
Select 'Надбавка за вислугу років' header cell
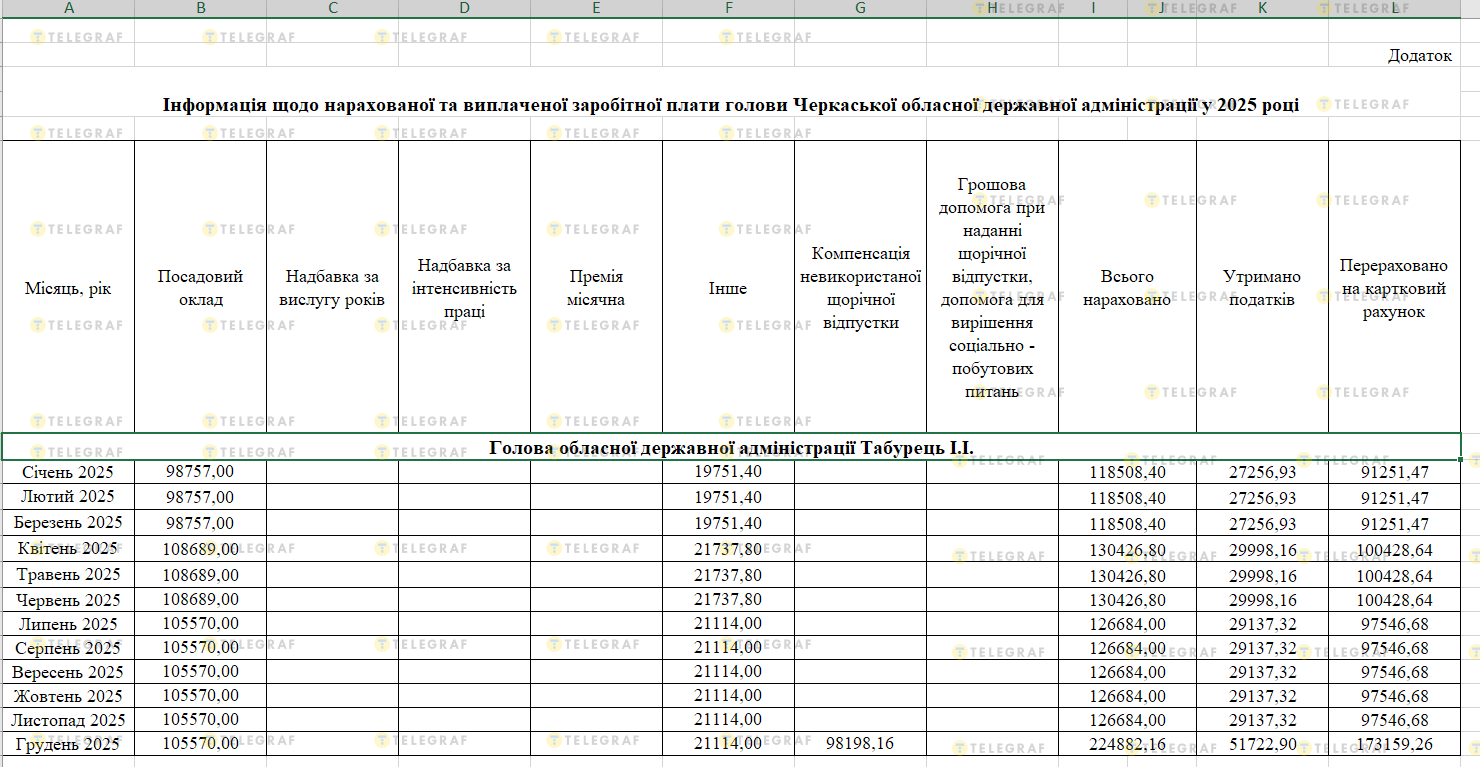pyautogui.click(x=332, y=288)
